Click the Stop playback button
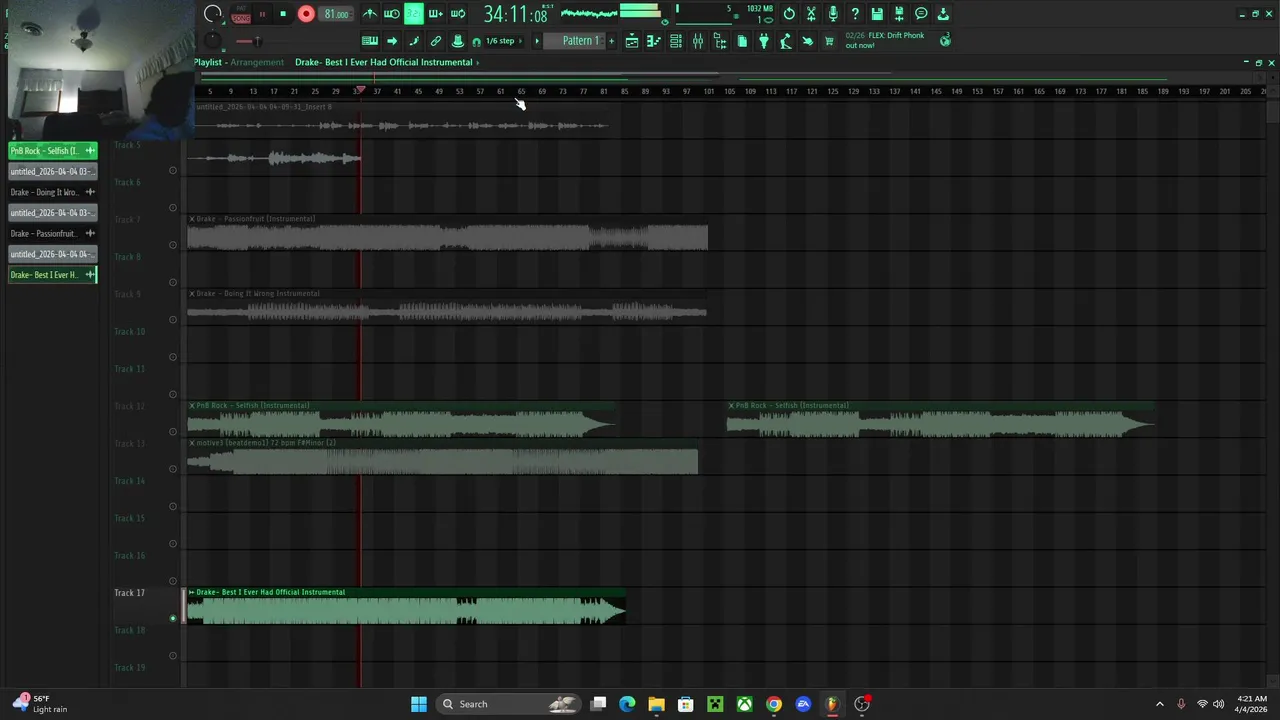This screenshot has width=1280, height=720. tap(283, 14)
